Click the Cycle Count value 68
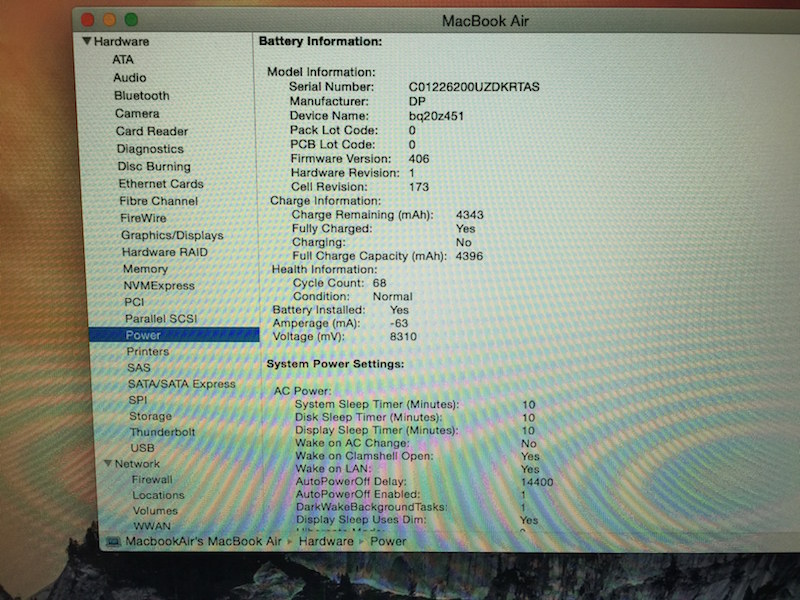 (x=380, y=283)
